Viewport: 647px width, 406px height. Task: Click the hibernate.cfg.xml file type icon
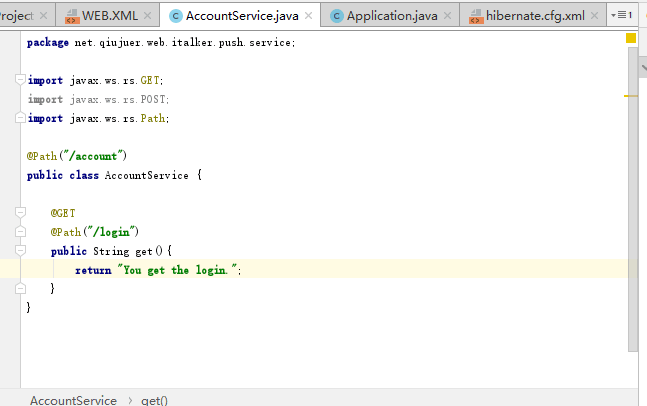(476, 16)
